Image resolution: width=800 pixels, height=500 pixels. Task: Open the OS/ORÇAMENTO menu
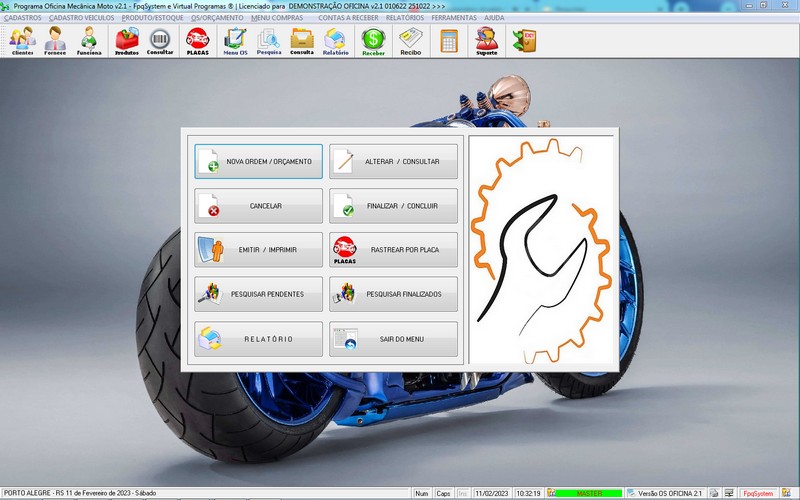click(x=217, y=17)
